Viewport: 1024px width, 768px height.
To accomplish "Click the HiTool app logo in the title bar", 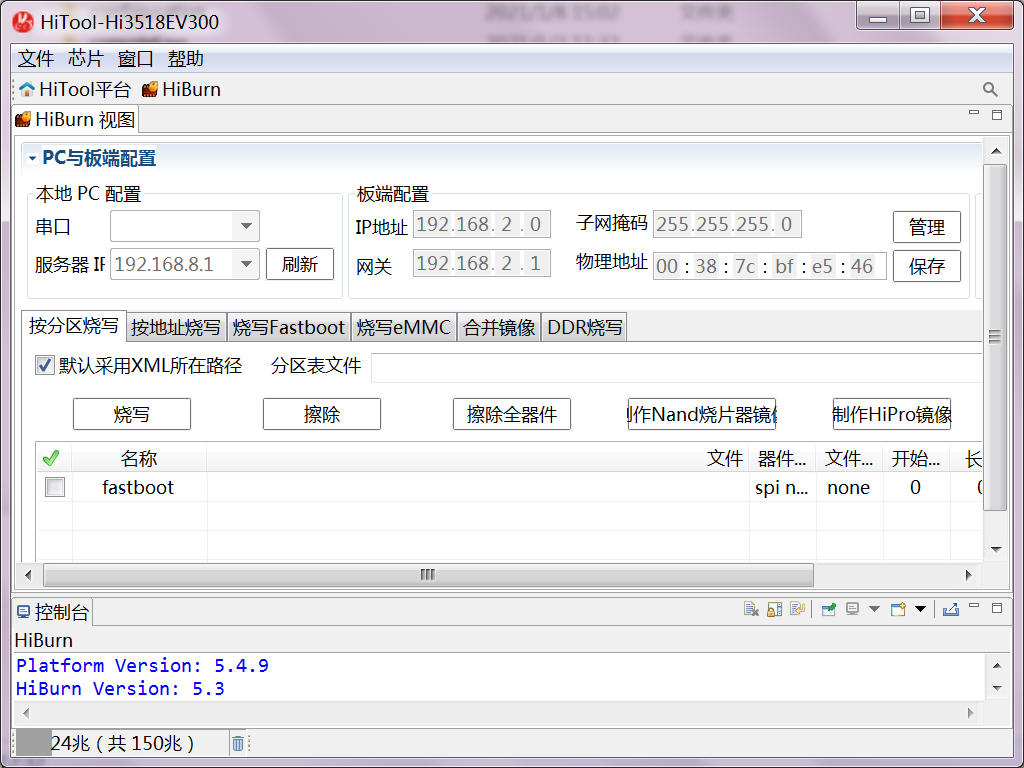I will (x=24, y=22).
